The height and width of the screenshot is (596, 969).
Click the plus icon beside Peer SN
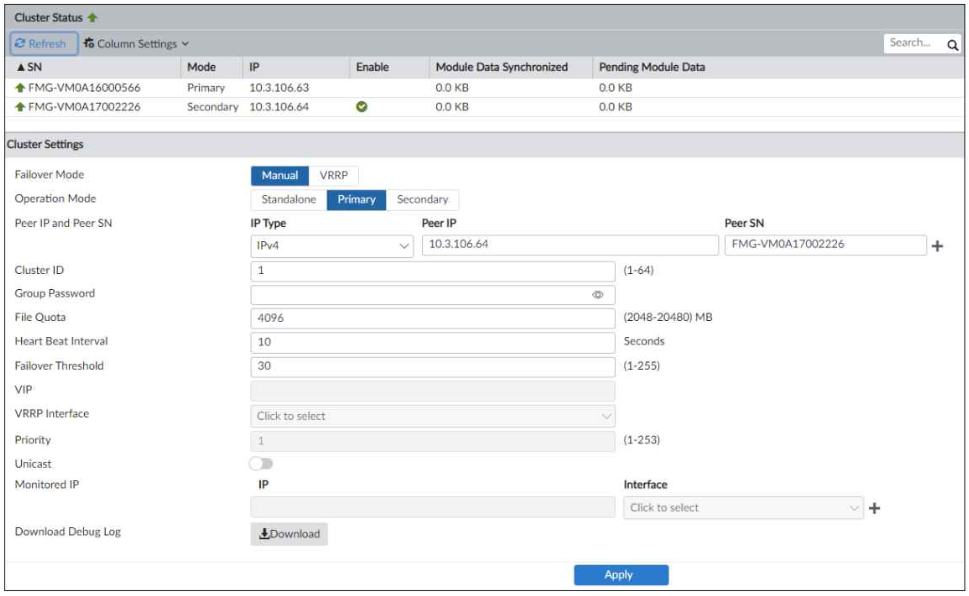tap(937, 247)
